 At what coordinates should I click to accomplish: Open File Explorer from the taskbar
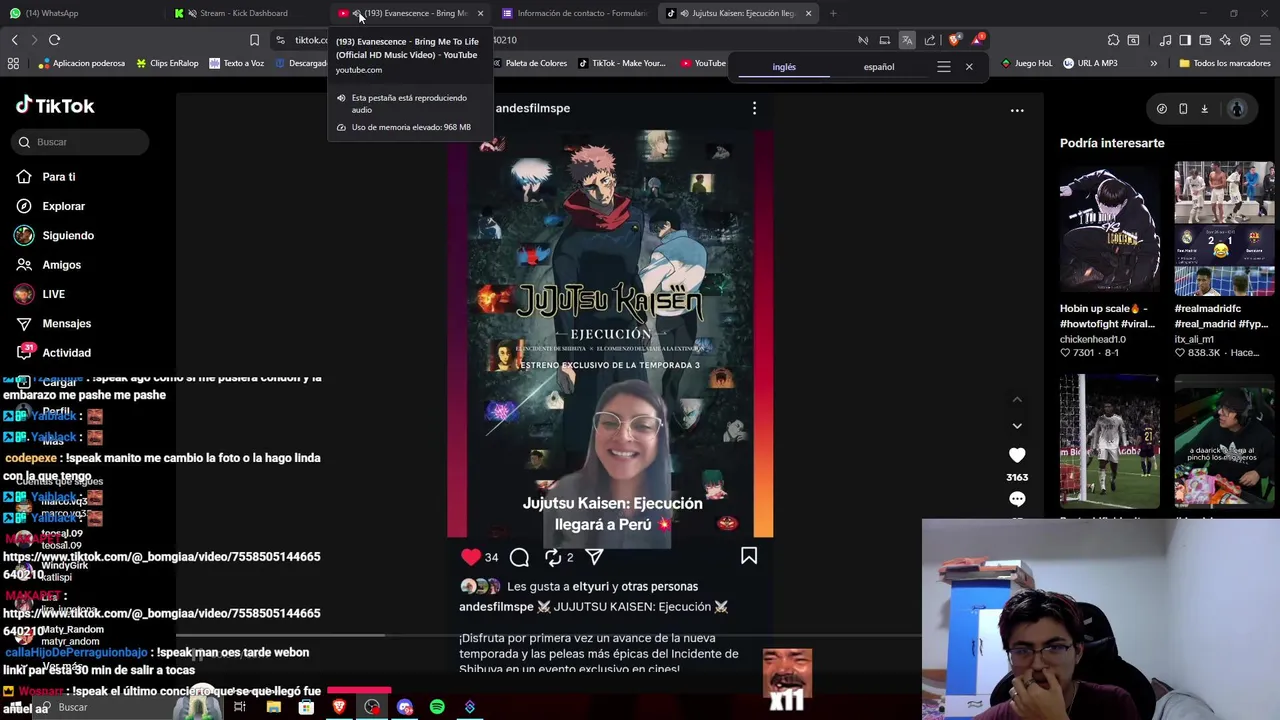[x=273, y=707]
